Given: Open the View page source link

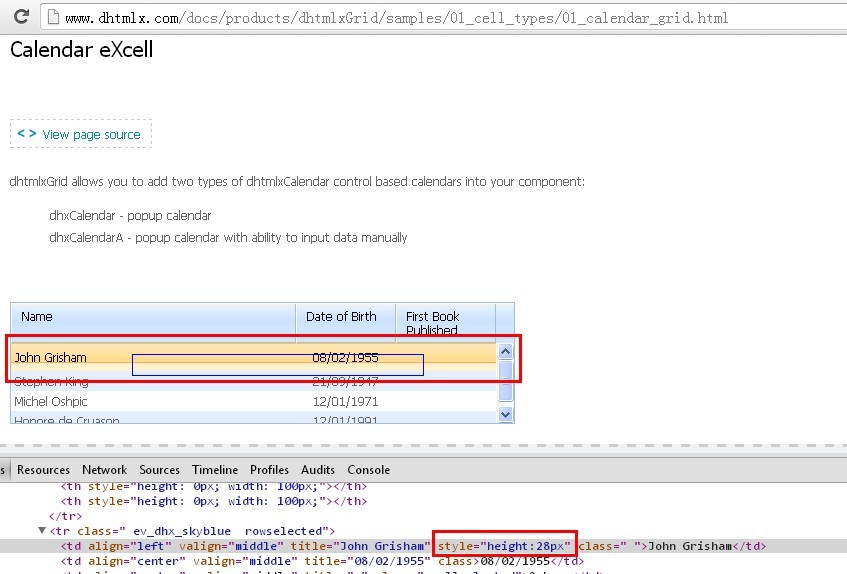Looking at the screenshot, I should (x=91, y=134).
